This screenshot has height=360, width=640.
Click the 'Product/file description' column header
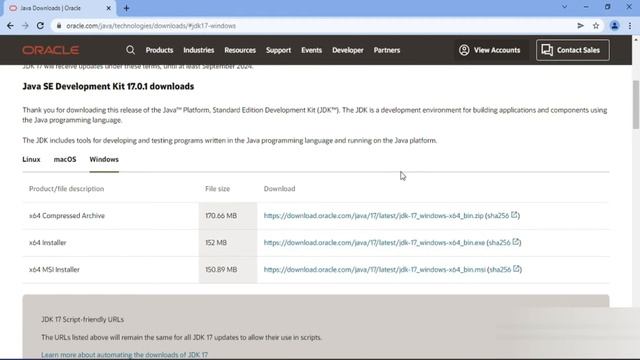(67, 189)
